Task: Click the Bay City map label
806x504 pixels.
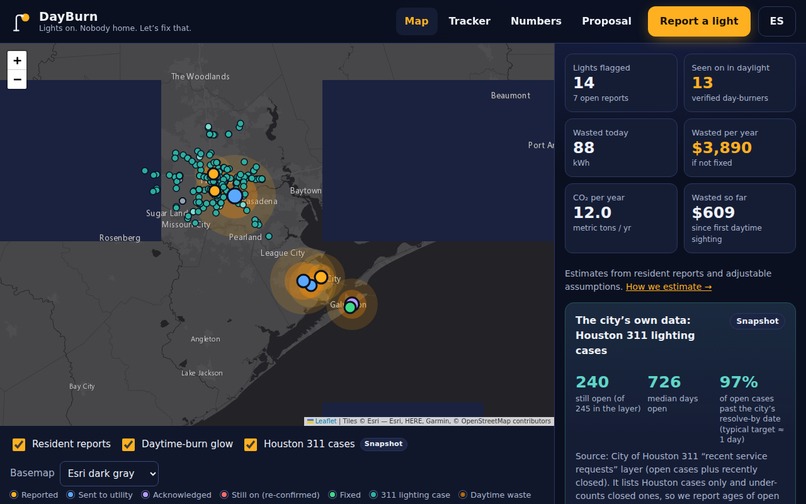Action: click(82, 386)
